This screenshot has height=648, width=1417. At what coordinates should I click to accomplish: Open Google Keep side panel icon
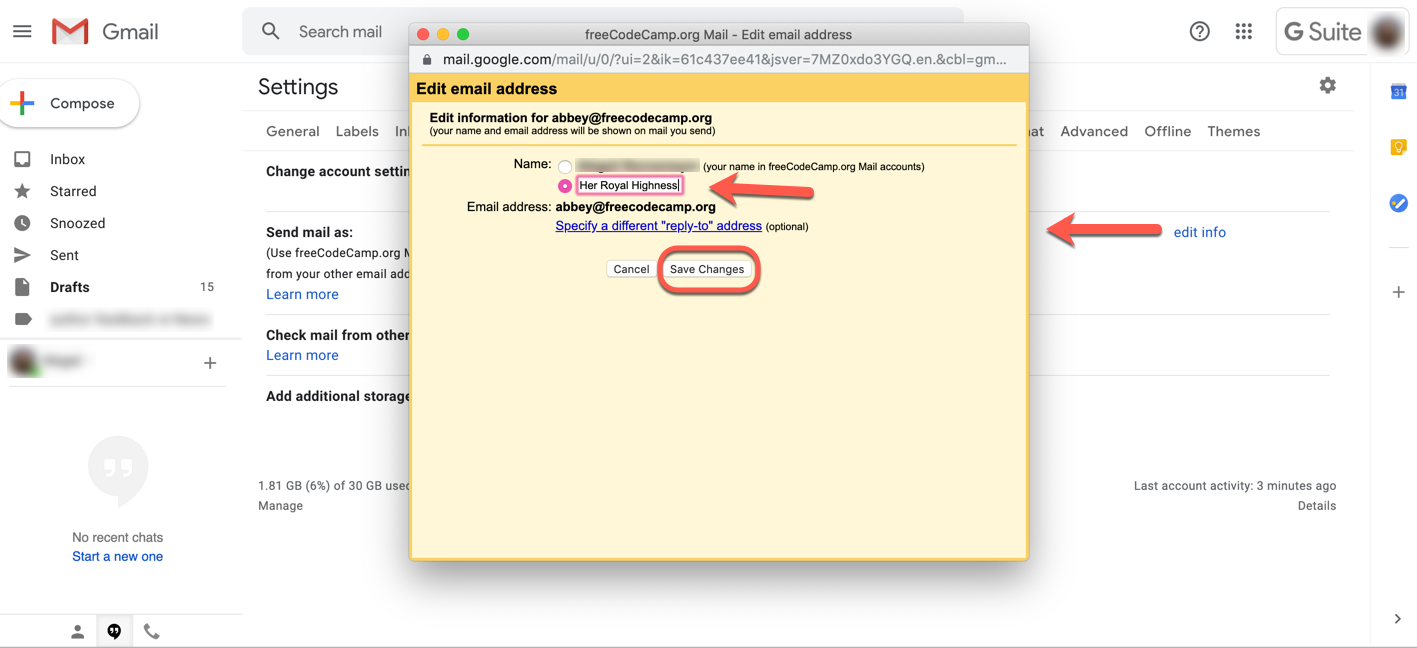(x=1399, y=147)
